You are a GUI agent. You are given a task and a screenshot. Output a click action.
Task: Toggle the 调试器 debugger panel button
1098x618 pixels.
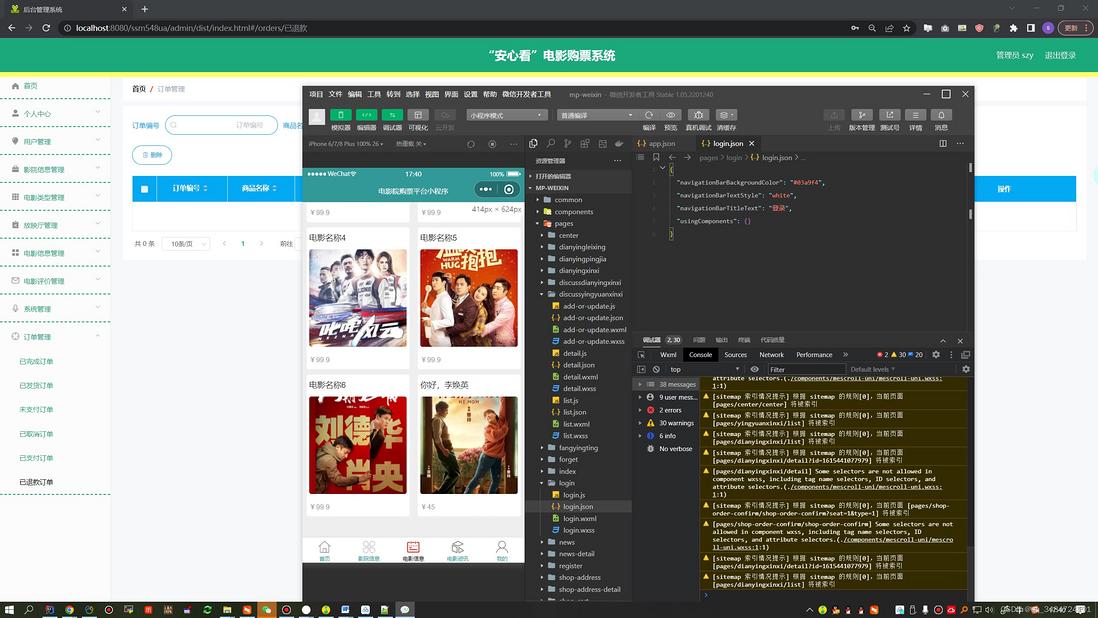[x=392, y=115]
